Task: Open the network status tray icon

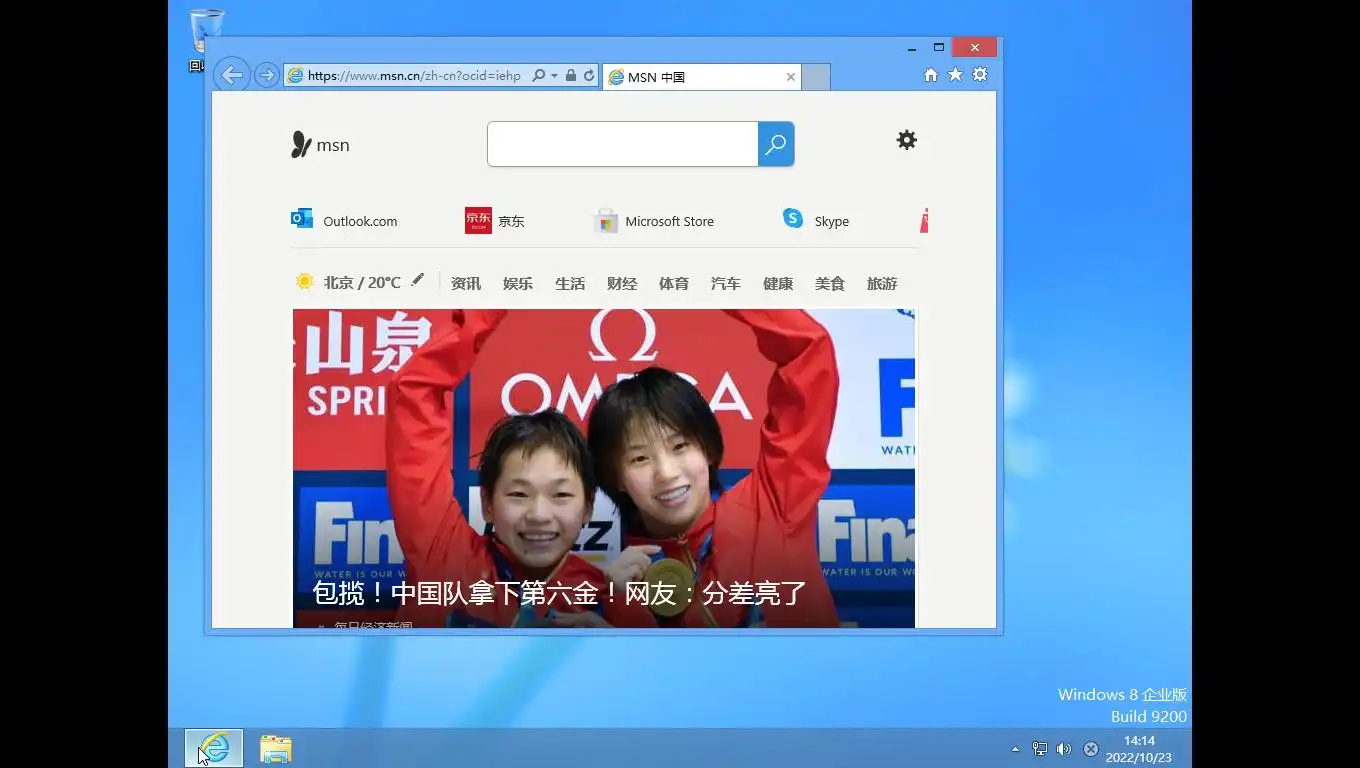Action: [1040, 749]
